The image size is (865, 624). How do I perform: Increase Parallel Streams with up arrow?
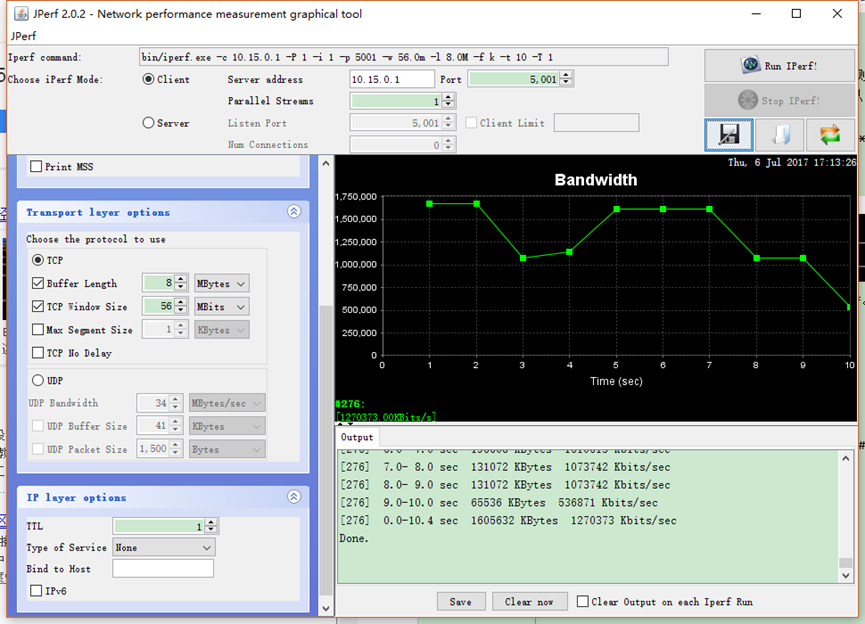point(448,97)
